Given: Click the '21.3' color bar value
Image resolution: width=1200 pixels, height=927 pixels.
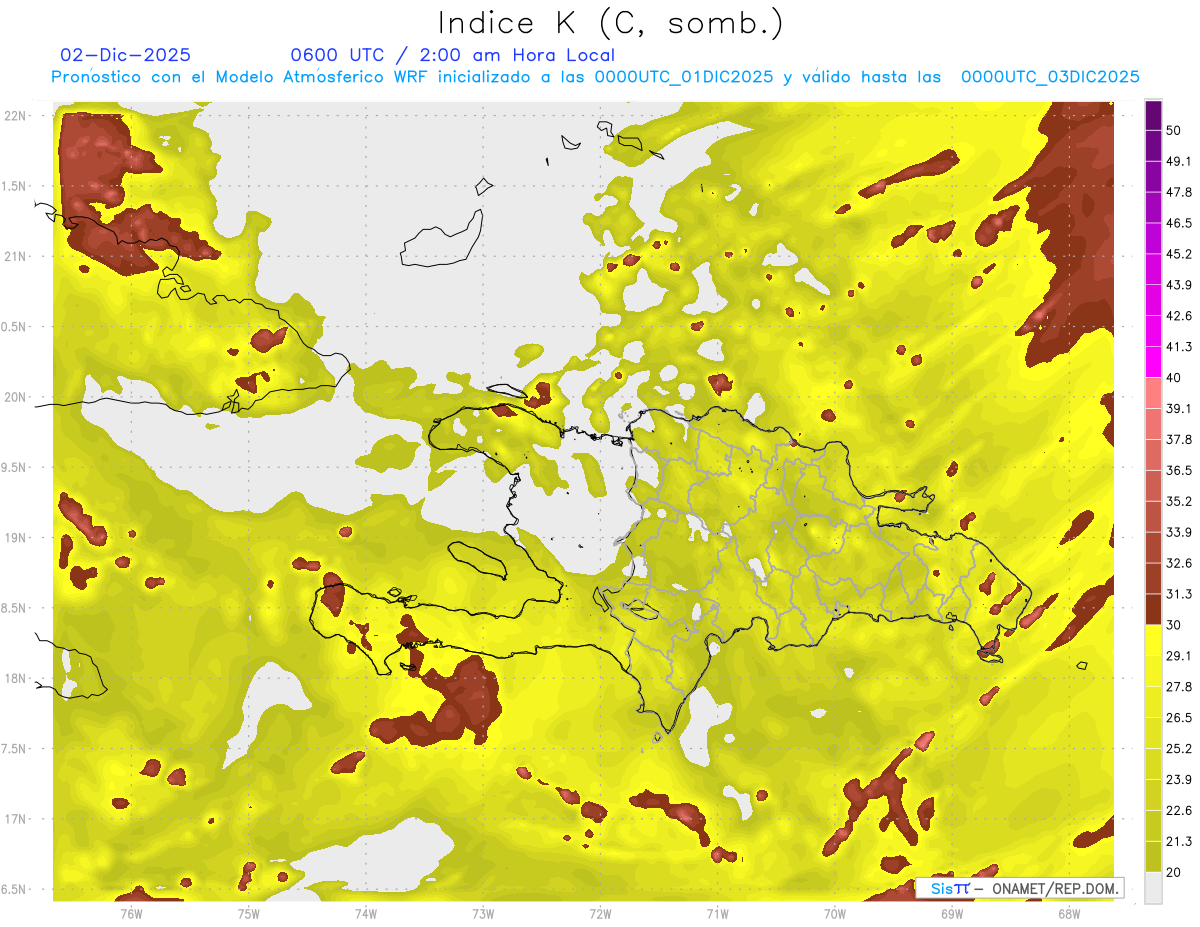Looking at the screenshot, I should coord(1179,841).
